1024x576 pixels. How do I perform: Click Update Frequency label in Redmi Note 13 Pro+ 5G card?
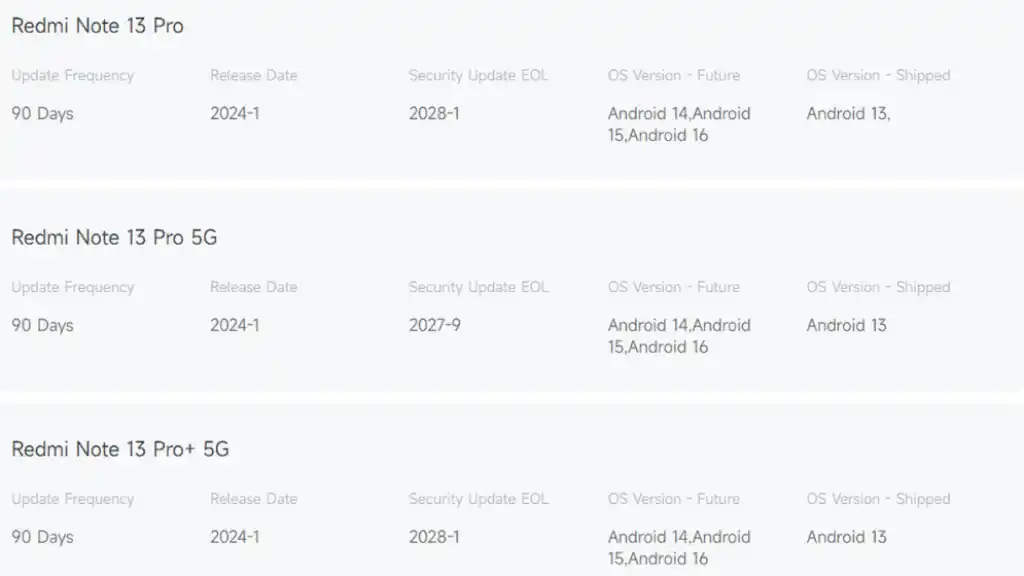[72, 499]
